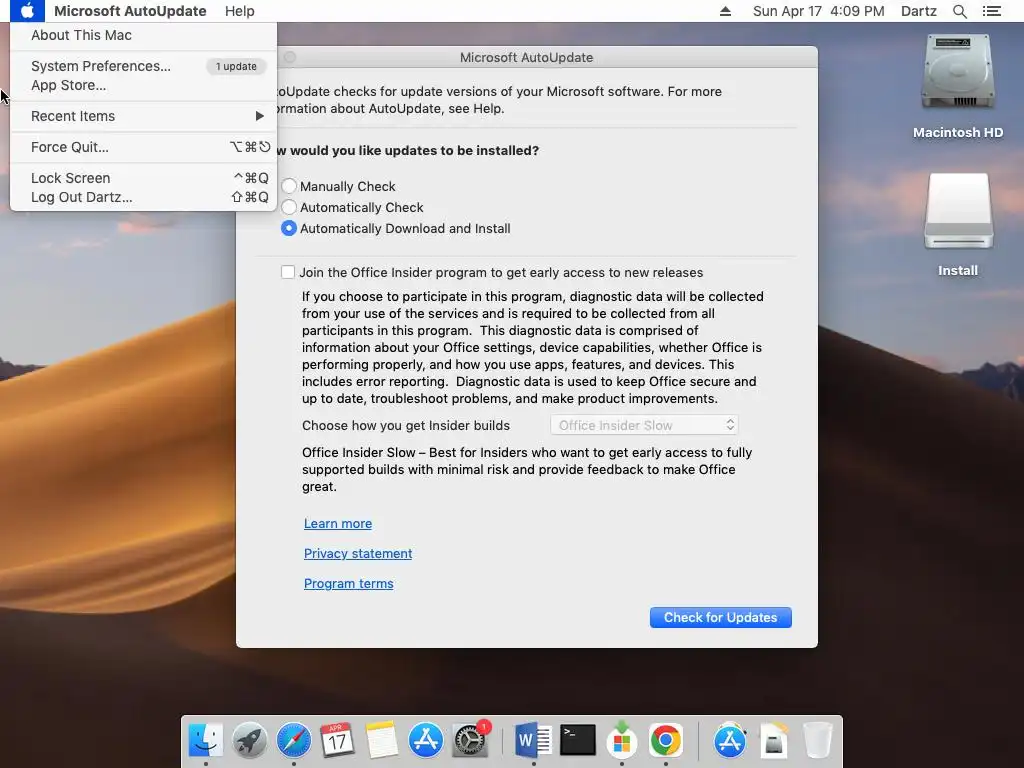Screen dimensions: 1024x768
Task: Click the date and time in menu bar
Action: click(x=818, y=11)
